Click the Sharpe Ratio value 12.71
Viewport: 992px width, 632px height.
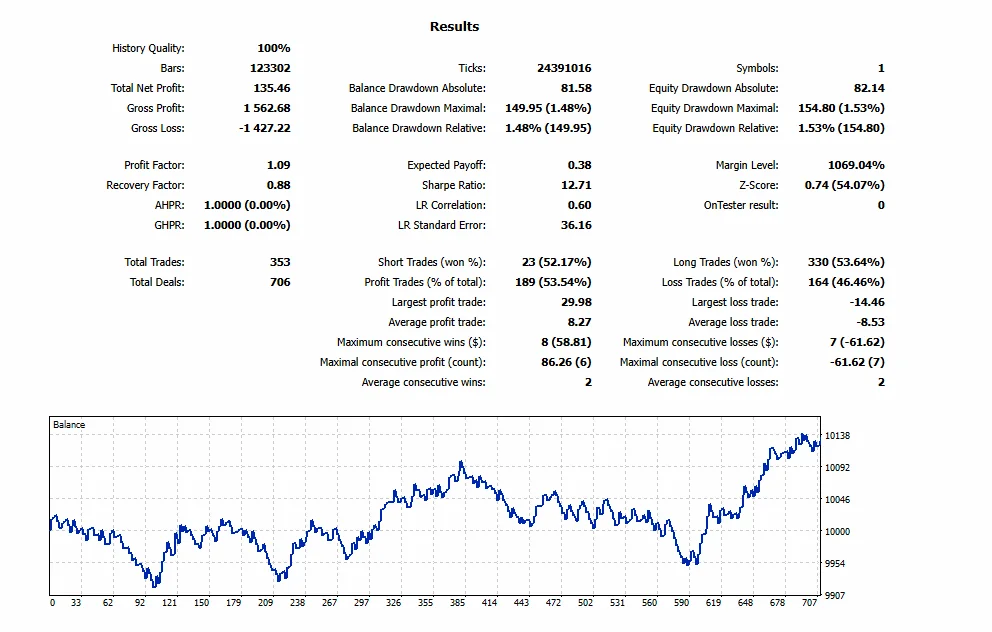click(x=576, y=185)
